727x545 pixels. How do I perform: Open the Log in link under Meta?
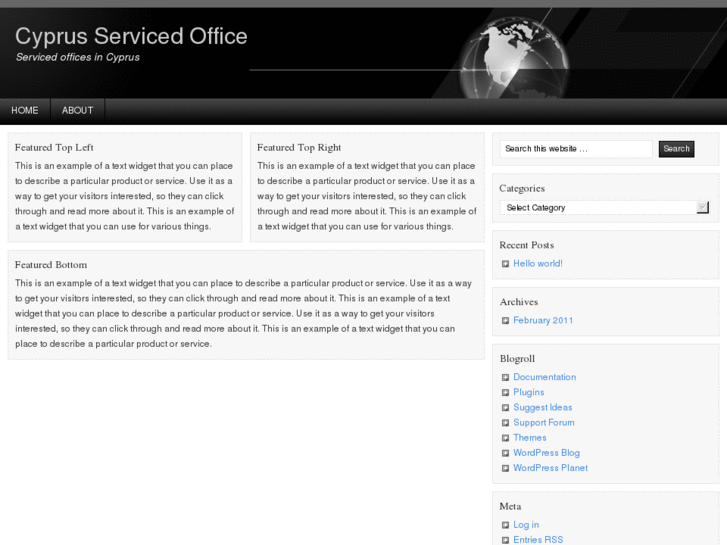[x=526, y=525]
